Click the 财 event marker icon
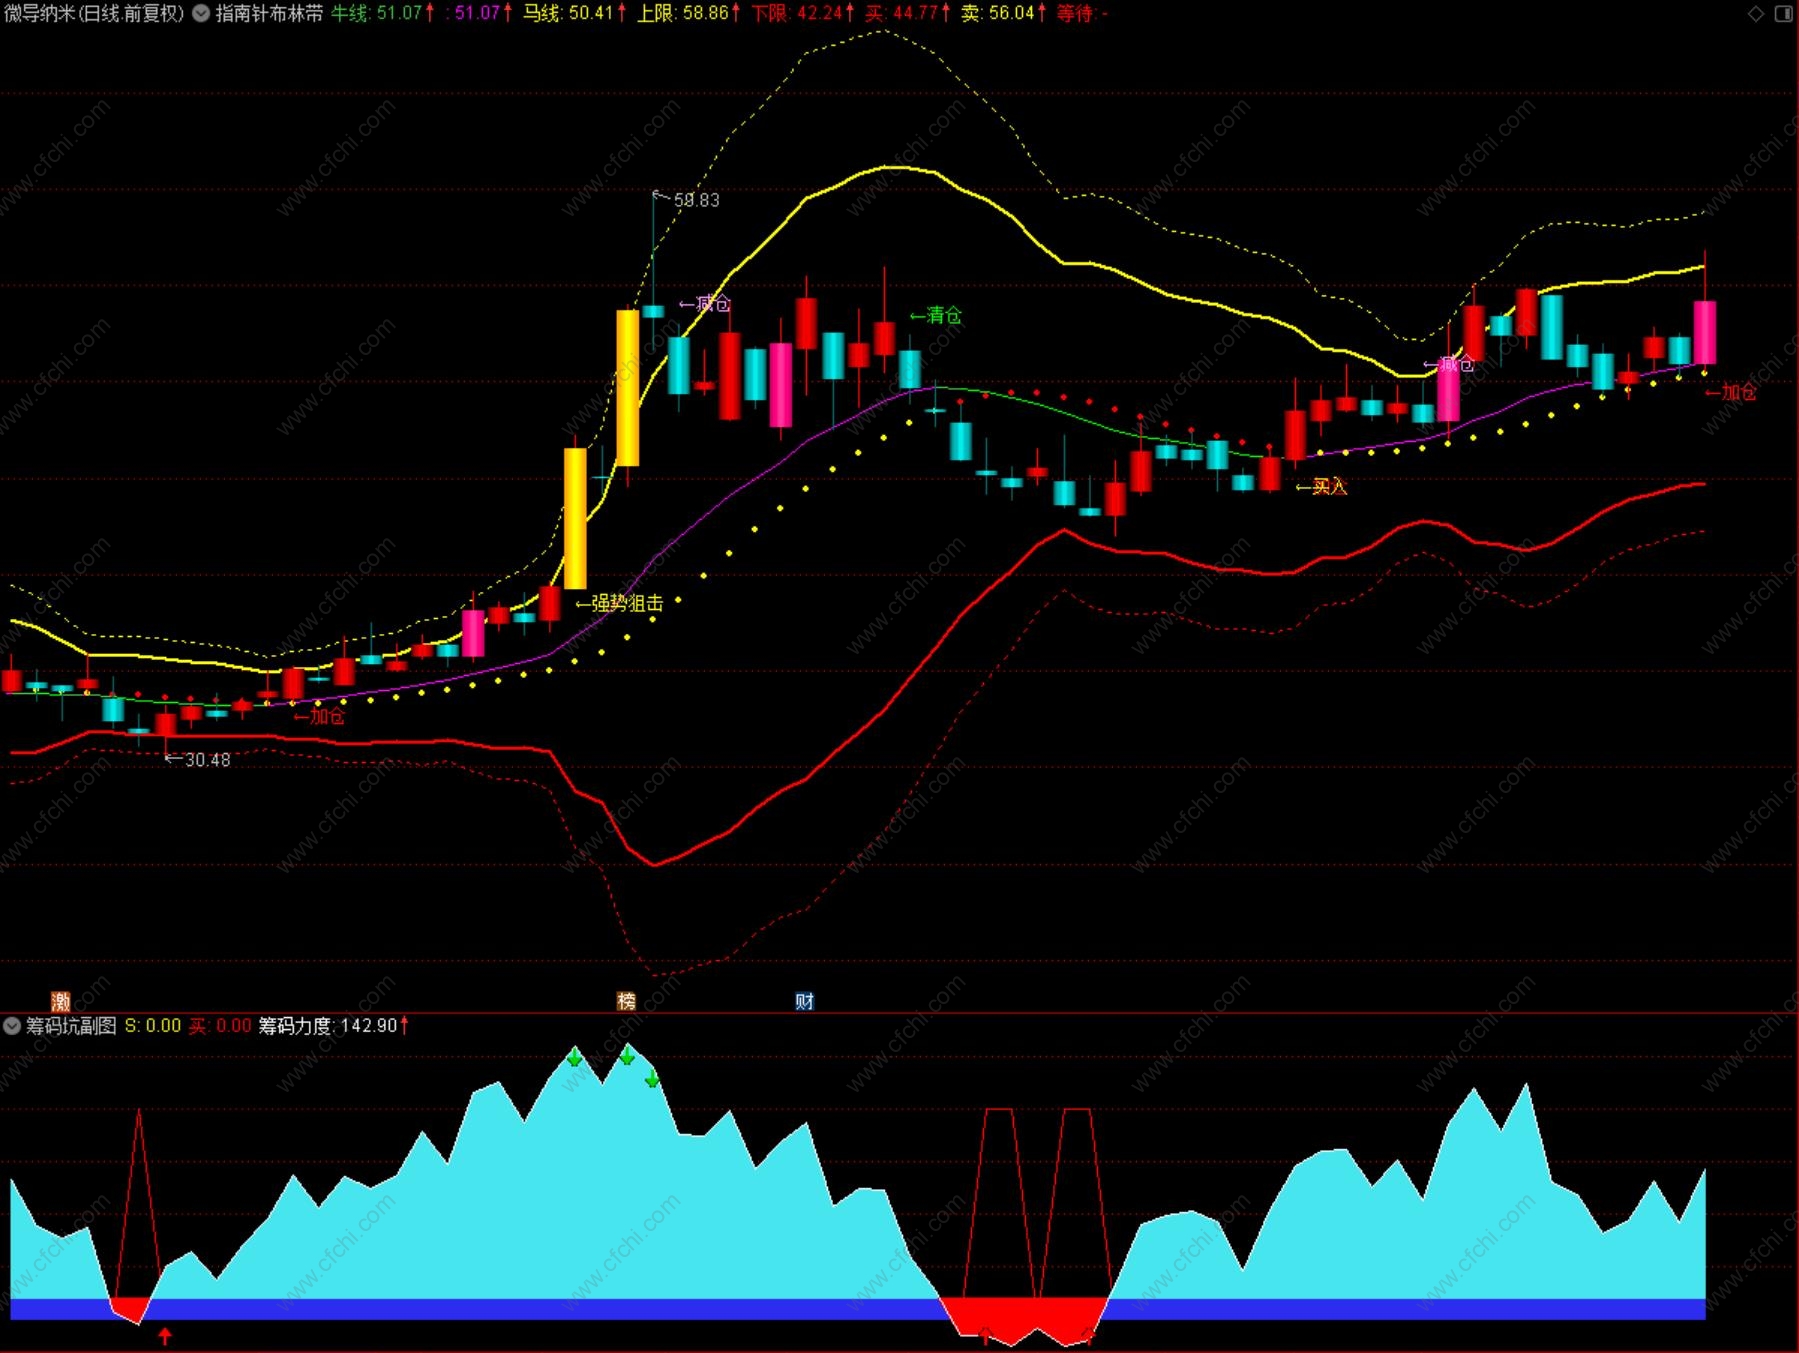 [804, 1001]
